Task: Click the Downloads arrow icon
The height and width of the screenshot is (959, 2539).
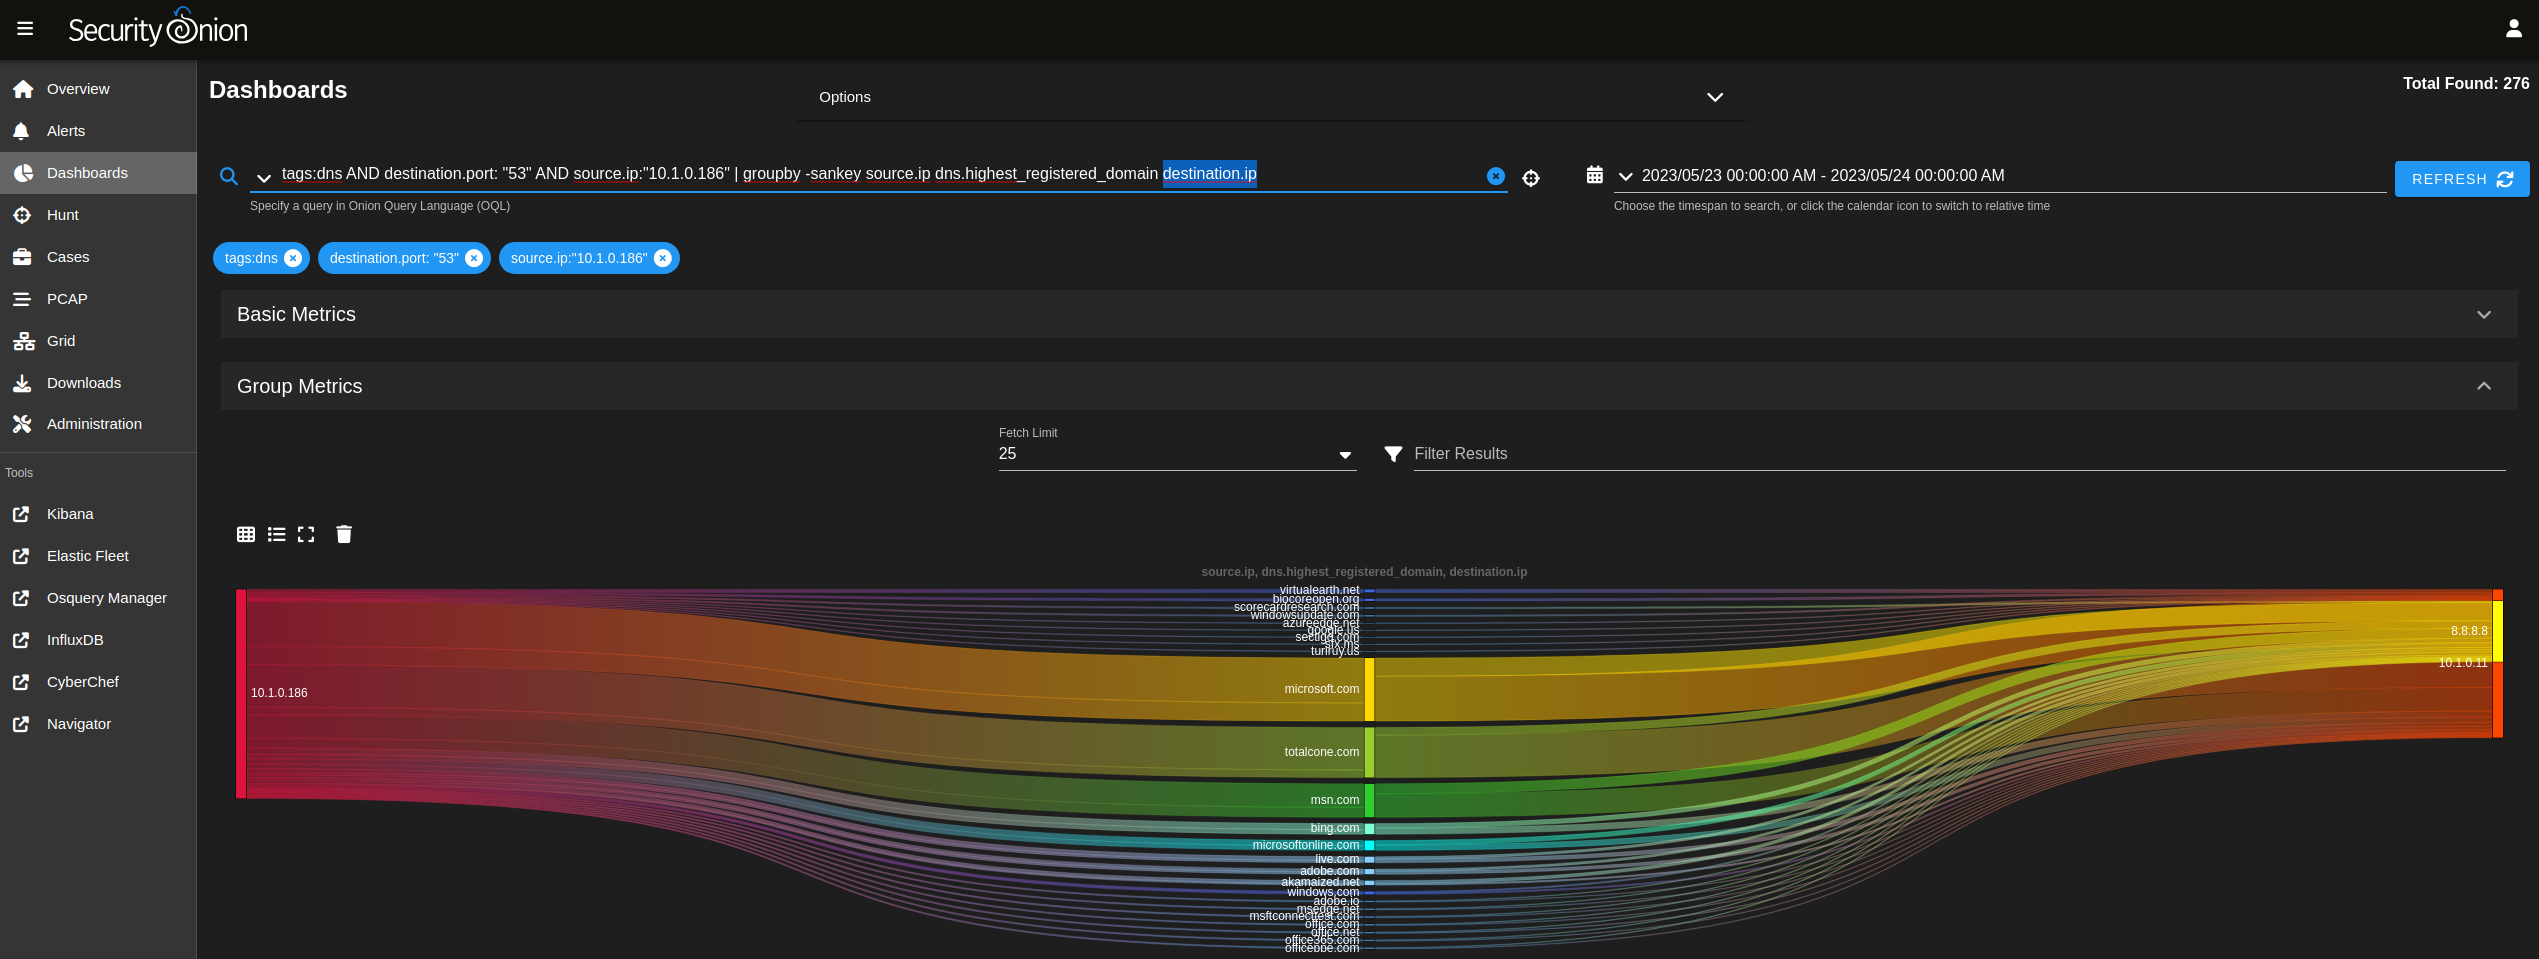Action: (22, 383)
